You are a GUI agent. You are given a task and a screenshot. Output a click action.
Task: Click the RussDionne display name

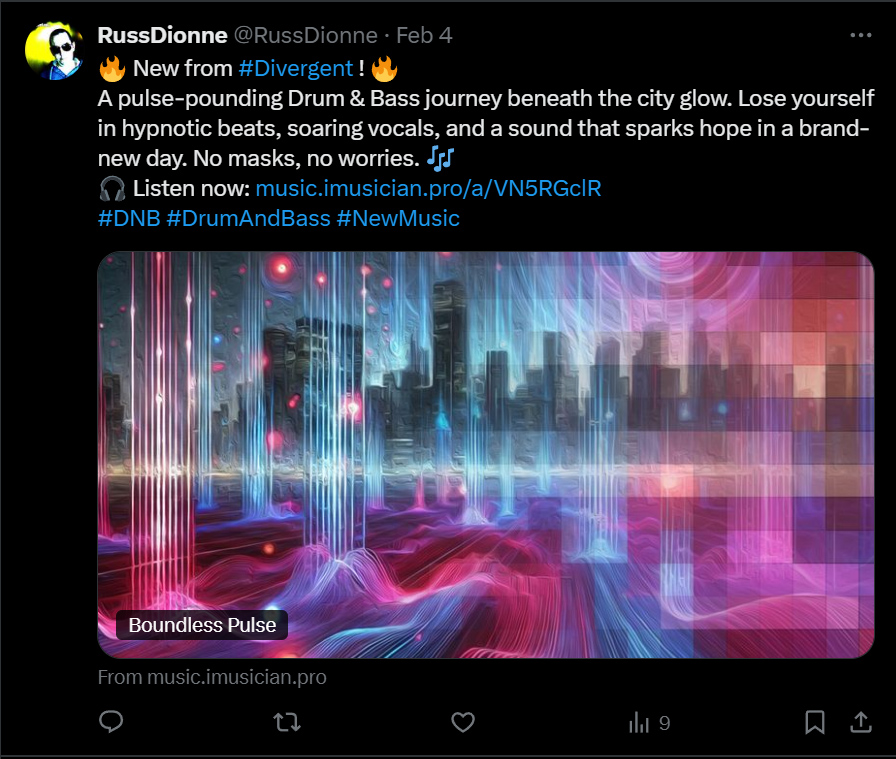[162, 35]
